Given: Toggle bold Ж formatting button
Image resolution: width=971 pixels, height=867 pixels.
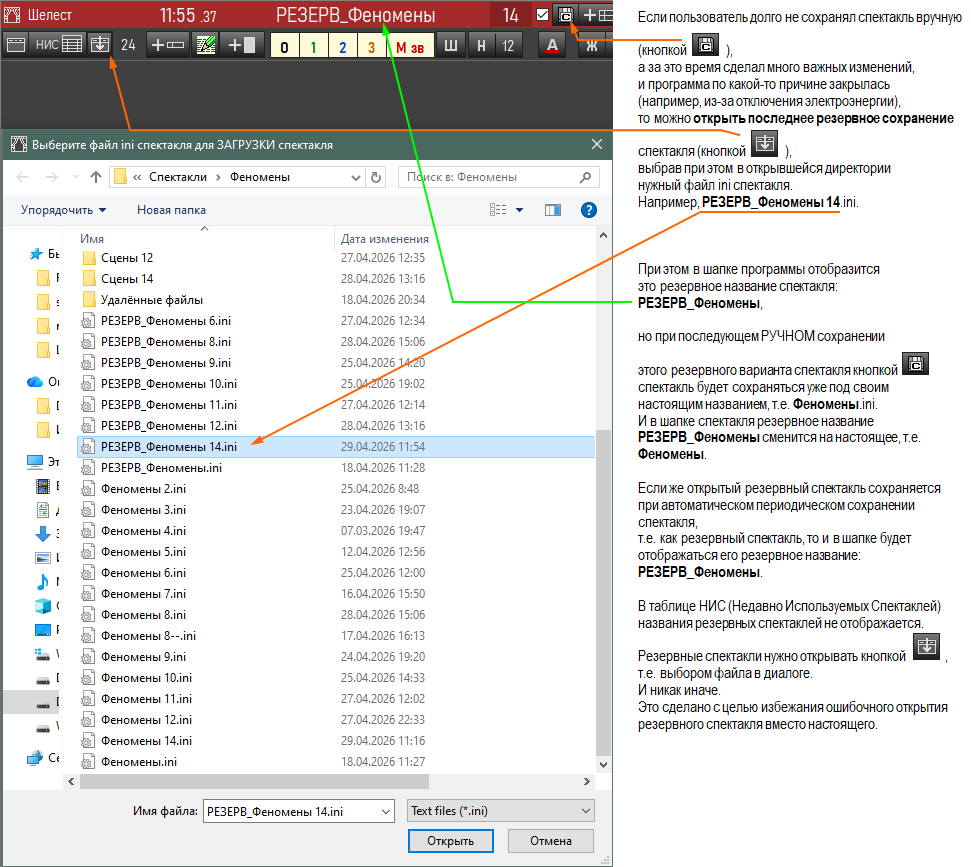Looking at the screenshot, I should click(x=591, y=46).
